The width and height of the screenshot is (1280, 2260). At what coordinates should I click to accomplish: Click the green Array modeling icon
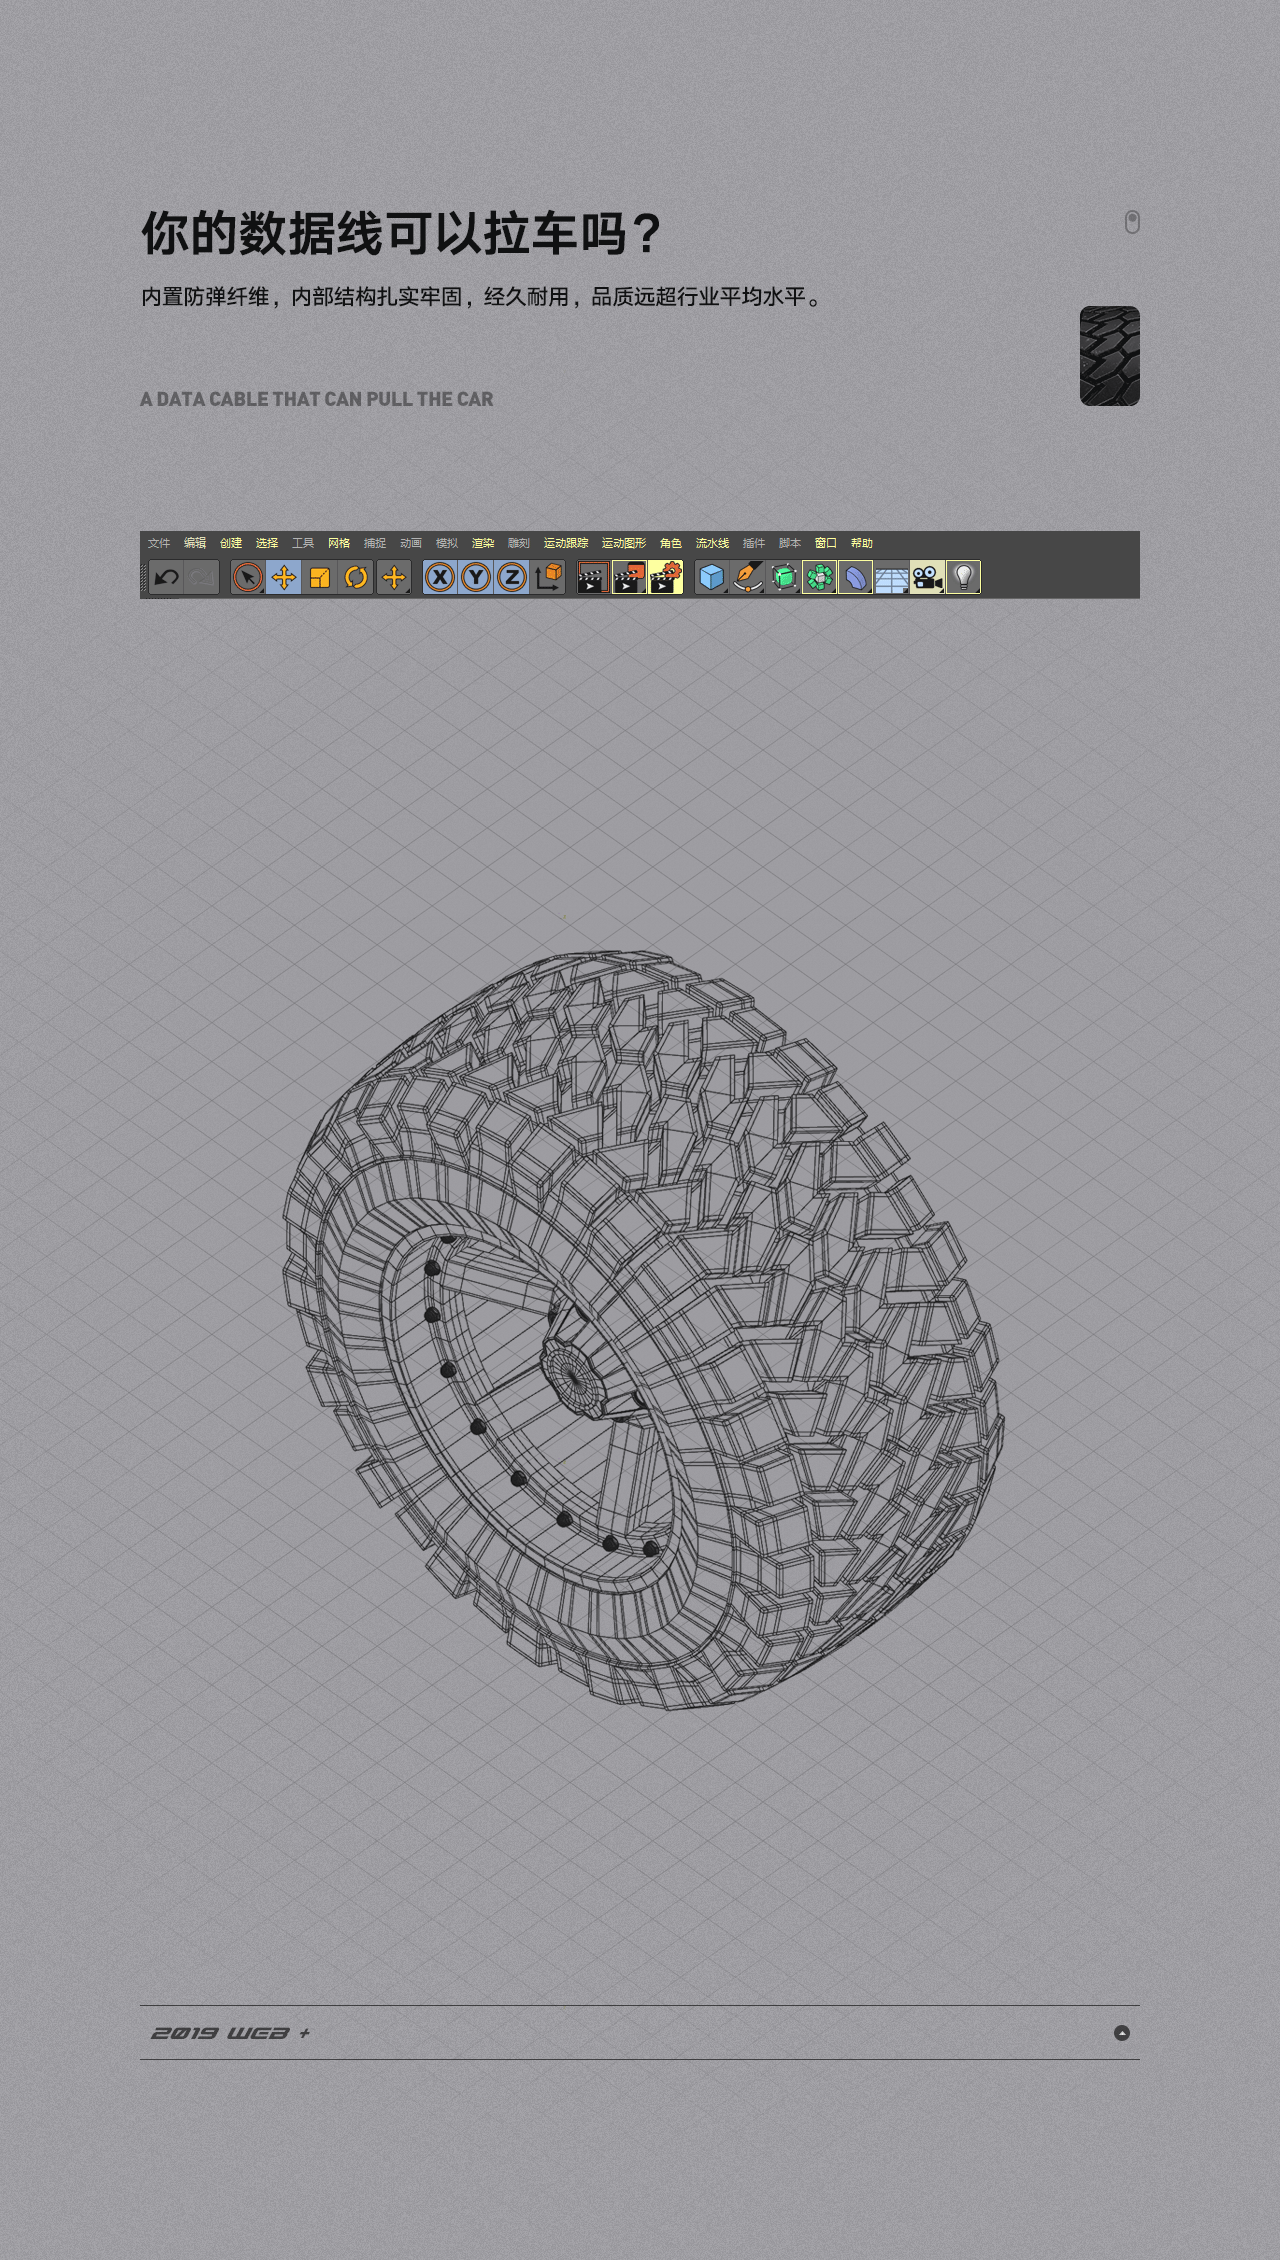(x=819, y=578)
